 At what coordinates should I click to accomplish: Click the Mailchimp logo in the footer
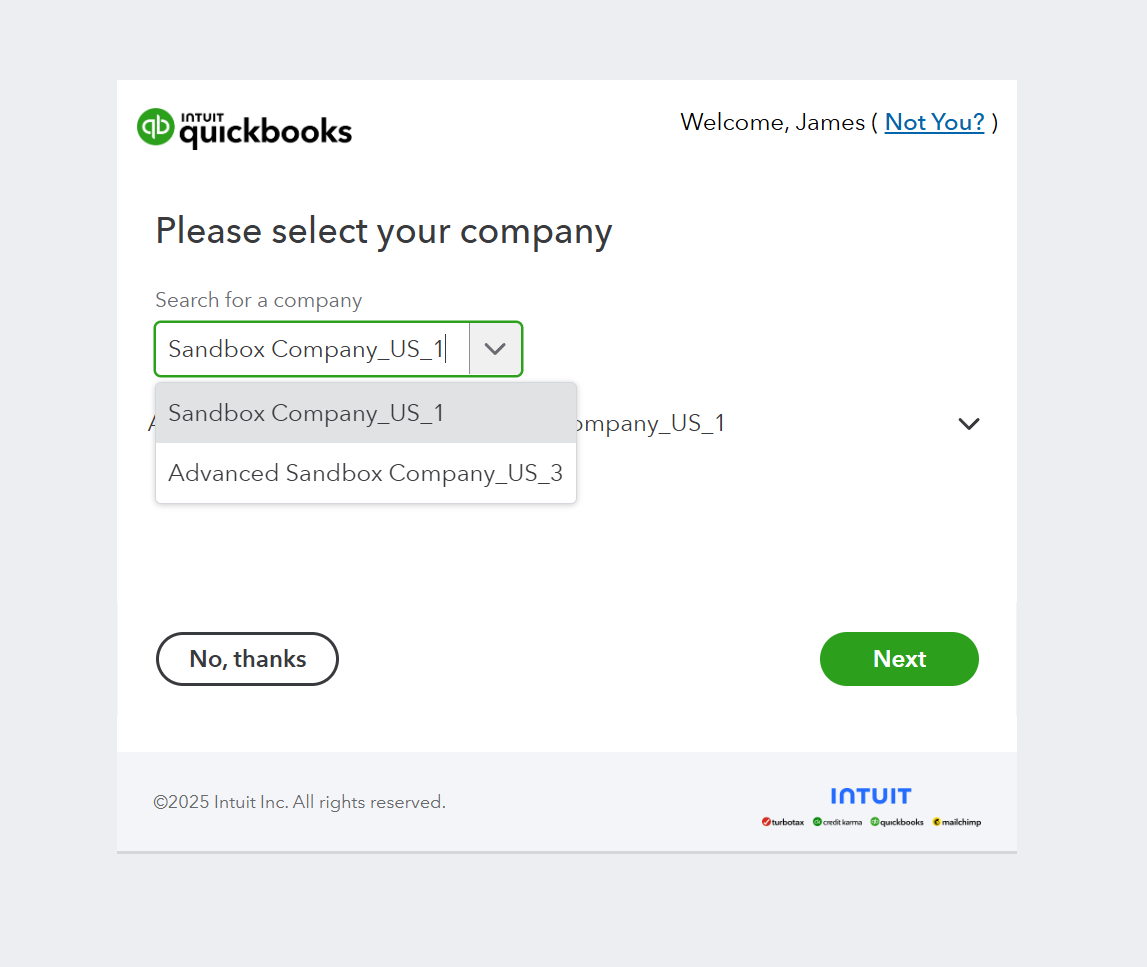point(957,822)
